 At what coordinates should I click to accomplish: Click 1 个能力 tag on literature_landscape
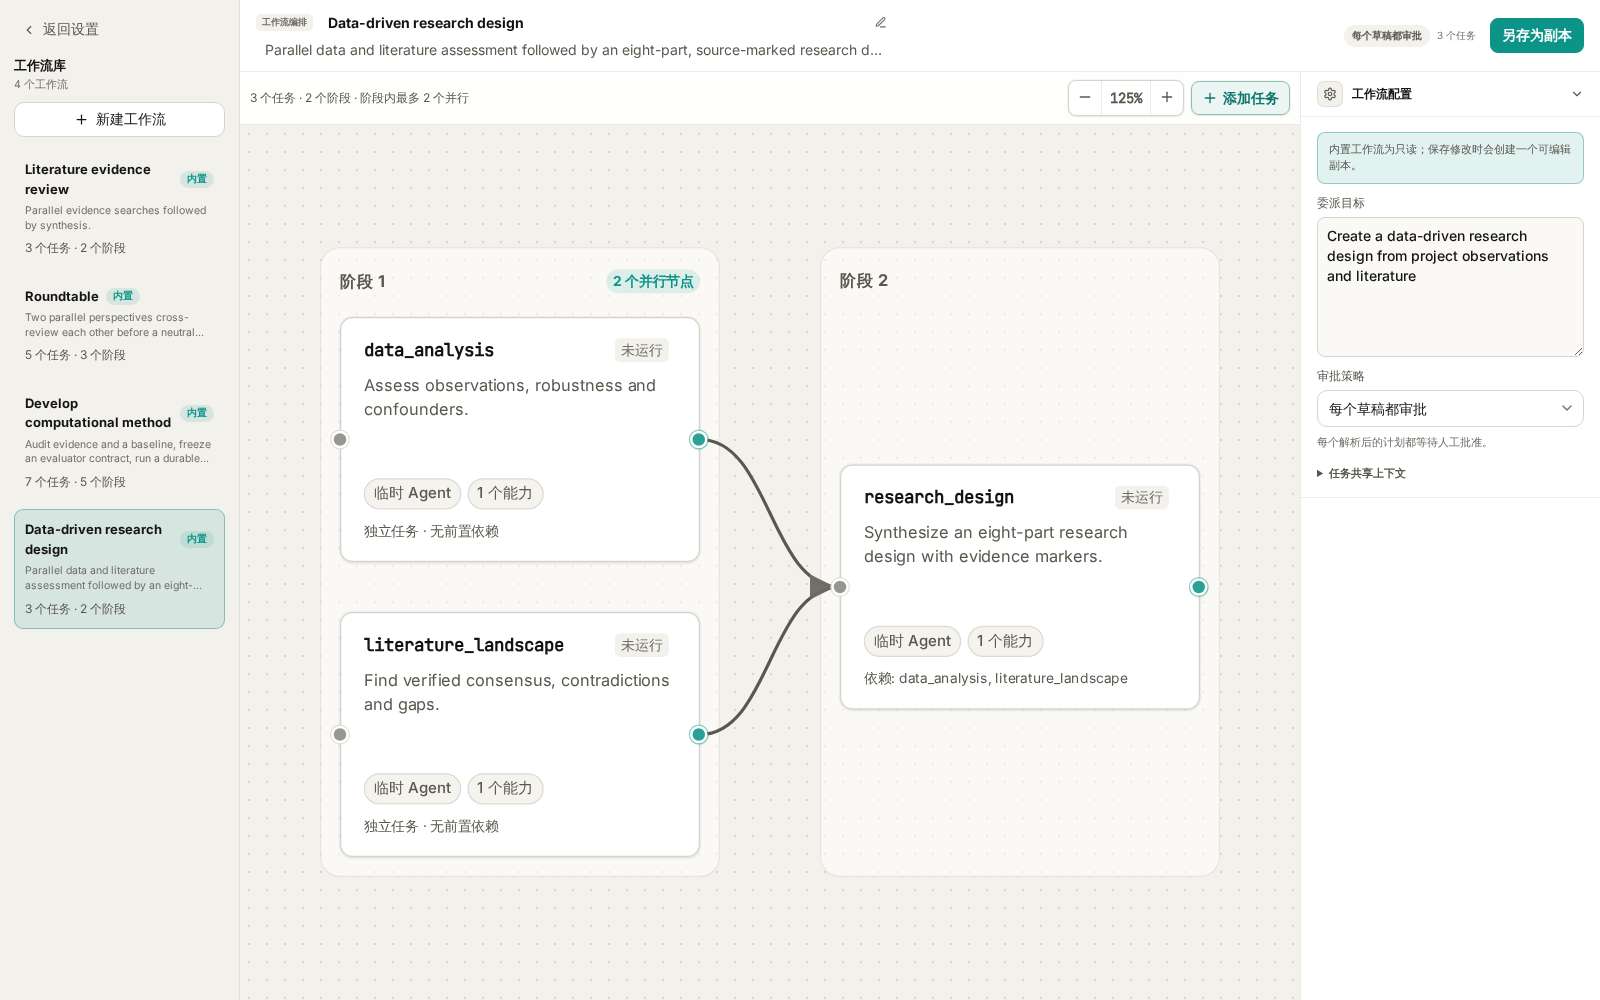[505, 789]
